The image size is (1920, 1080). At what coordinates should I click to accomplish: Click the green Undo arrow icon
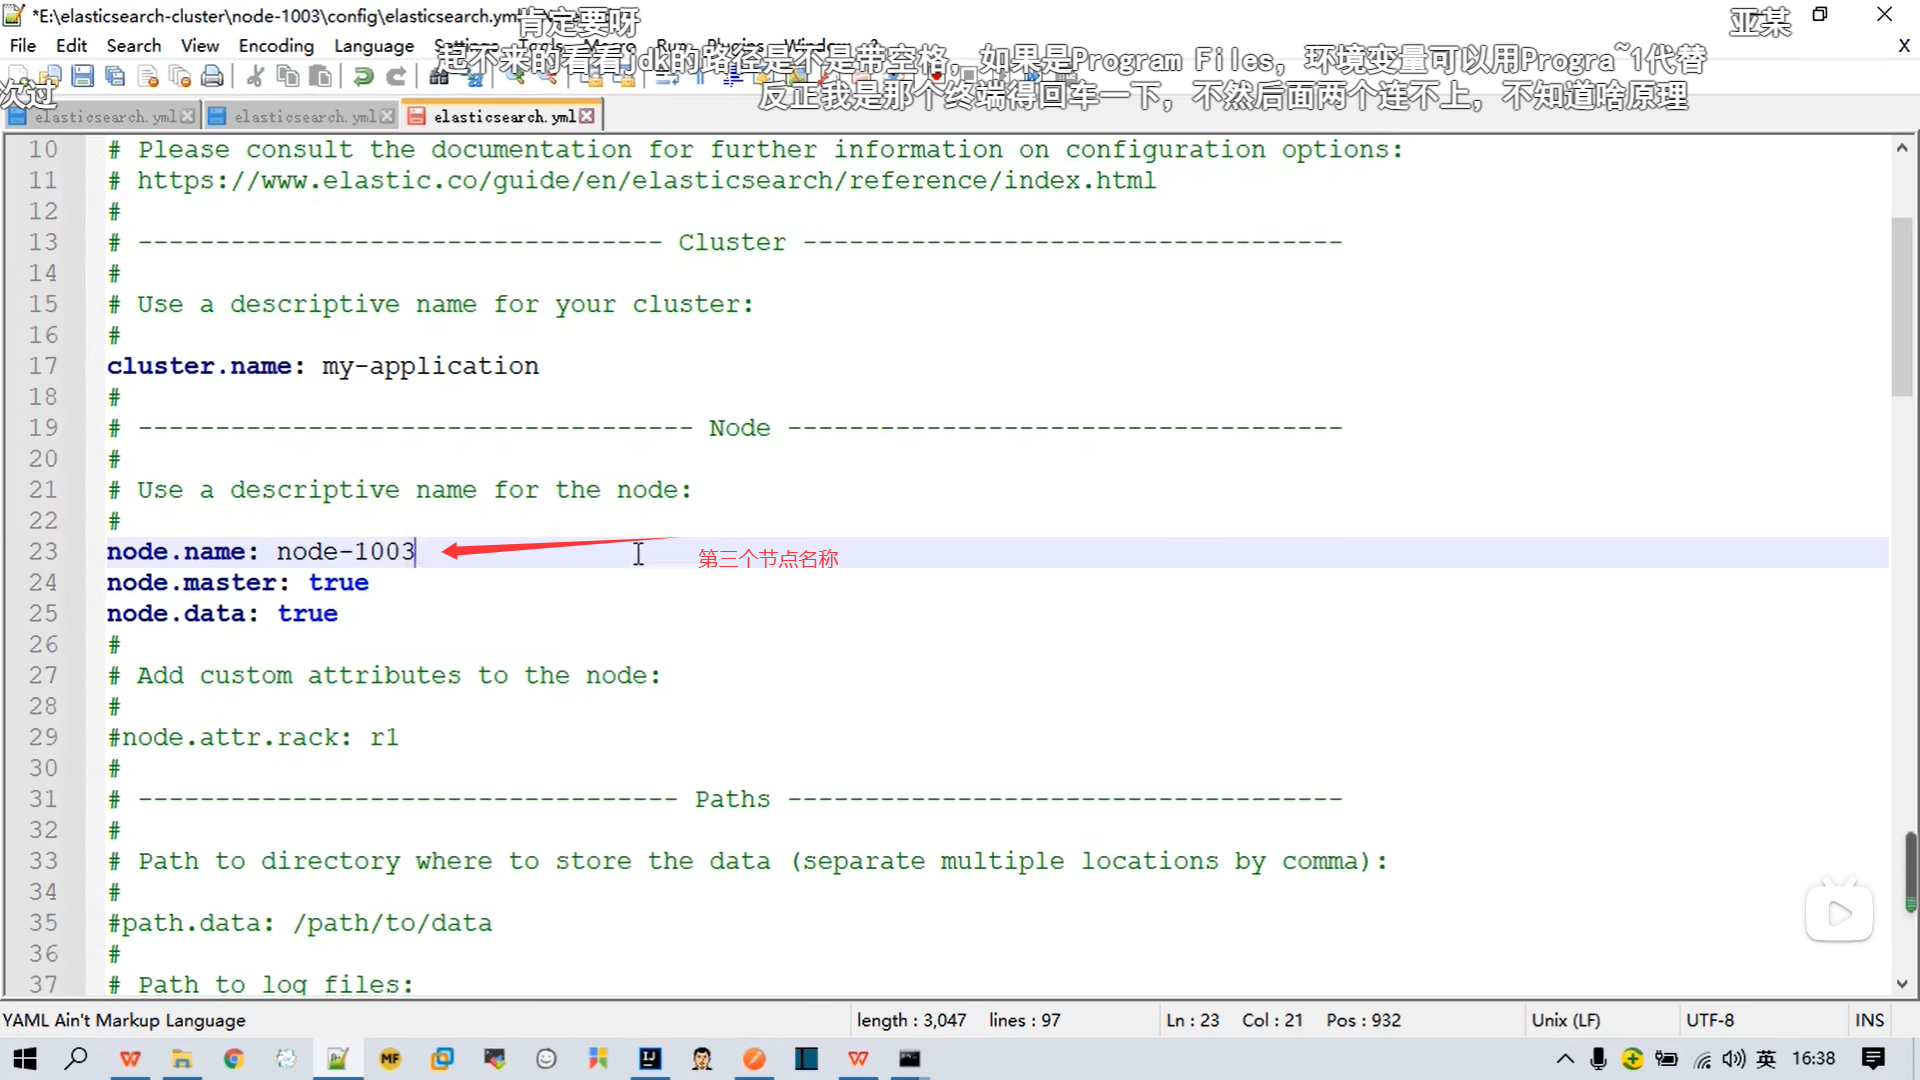coord(364,76)
